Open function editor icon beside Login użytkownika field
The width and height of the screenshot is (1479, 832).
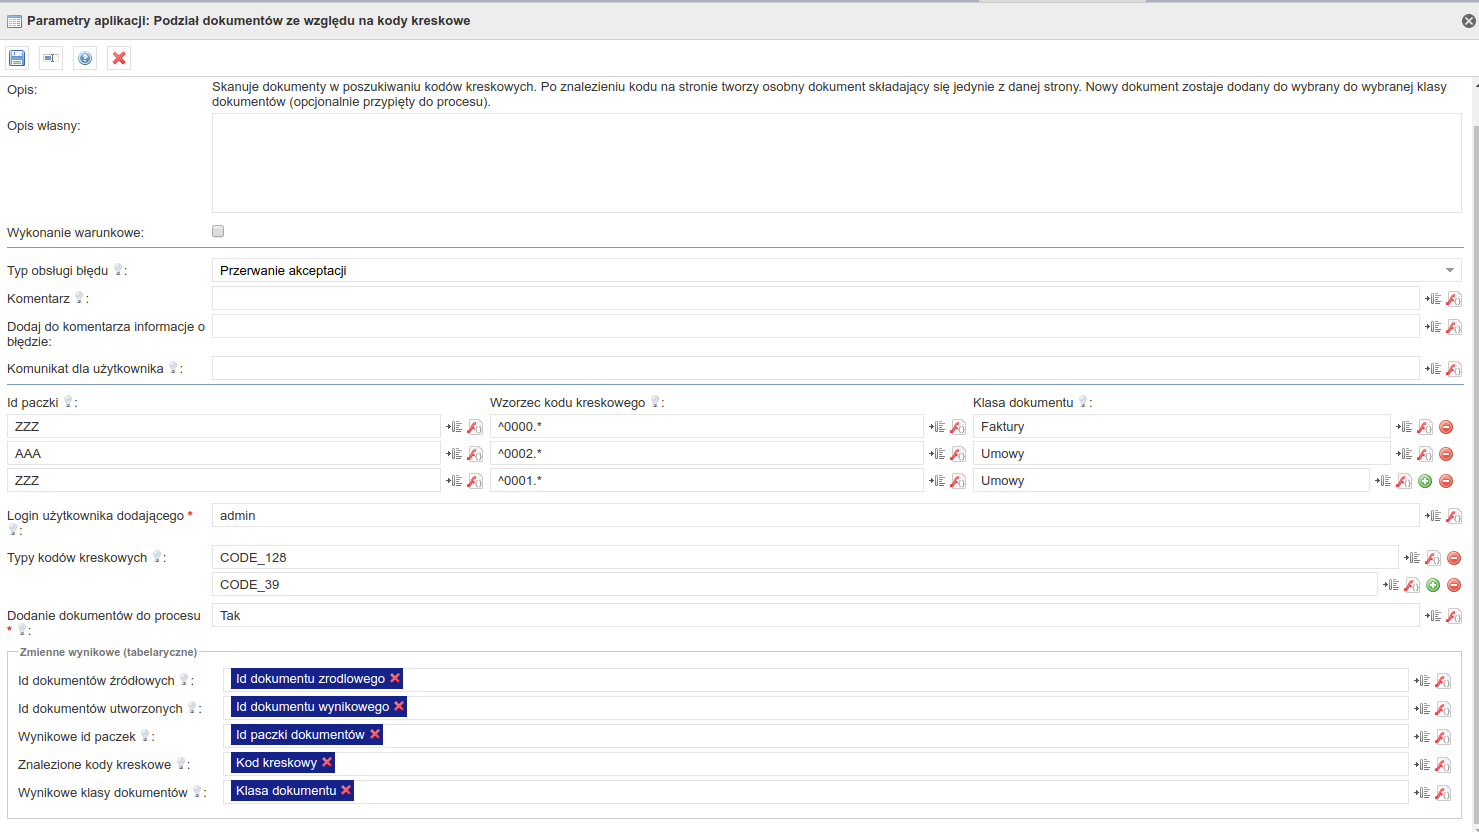tap(1454, 516)
